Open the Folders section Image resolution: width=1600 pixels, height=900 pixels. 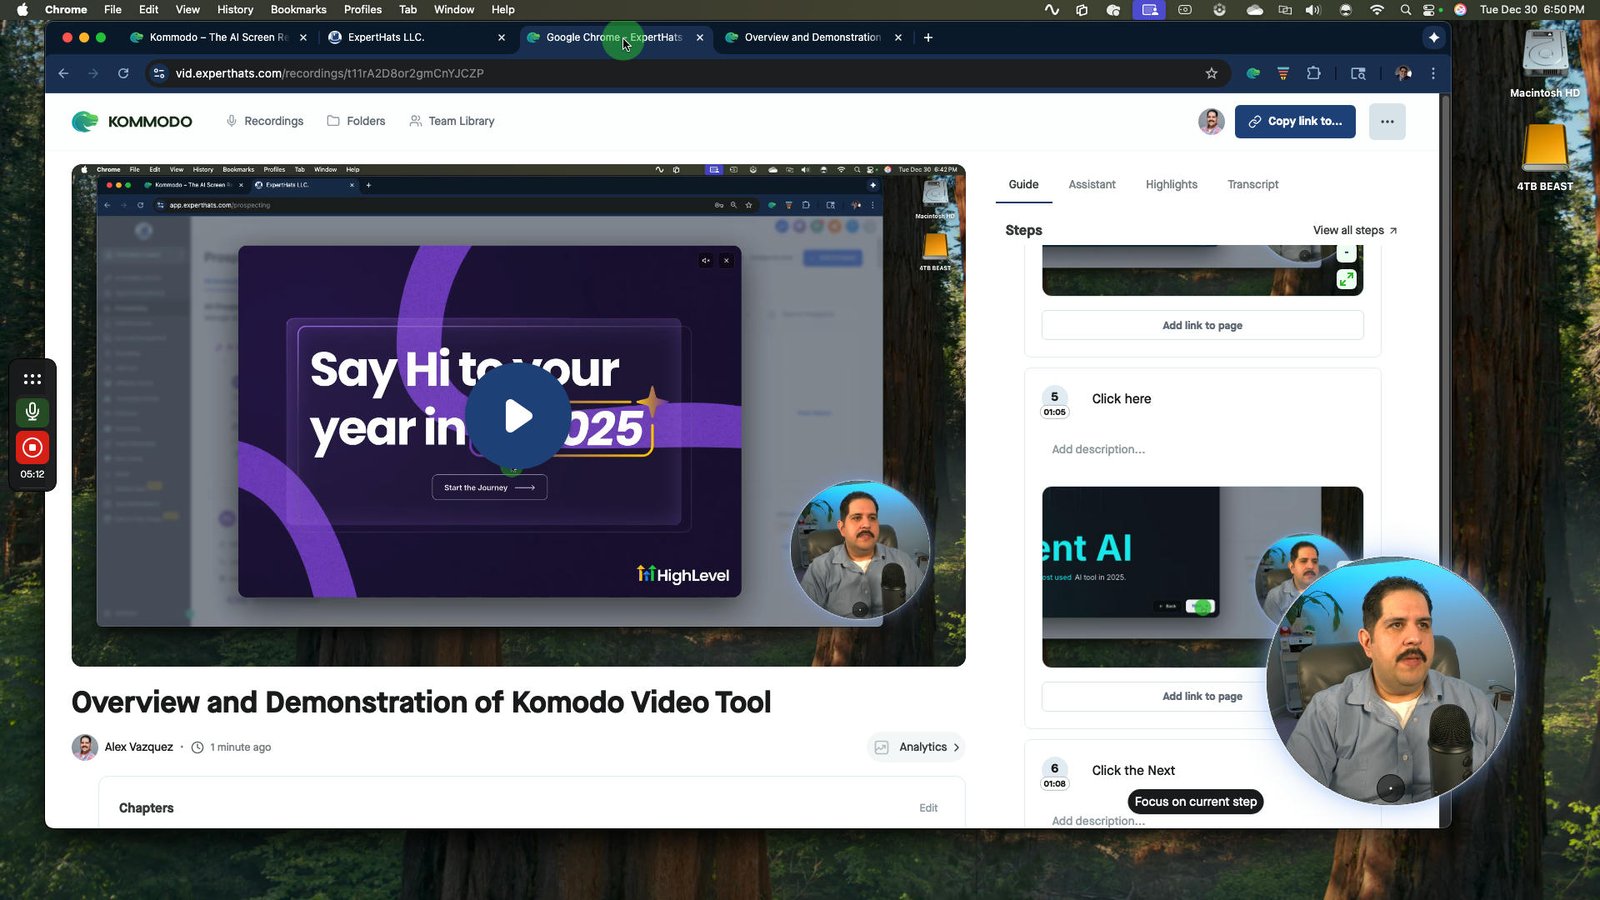(x=356, y=121)
